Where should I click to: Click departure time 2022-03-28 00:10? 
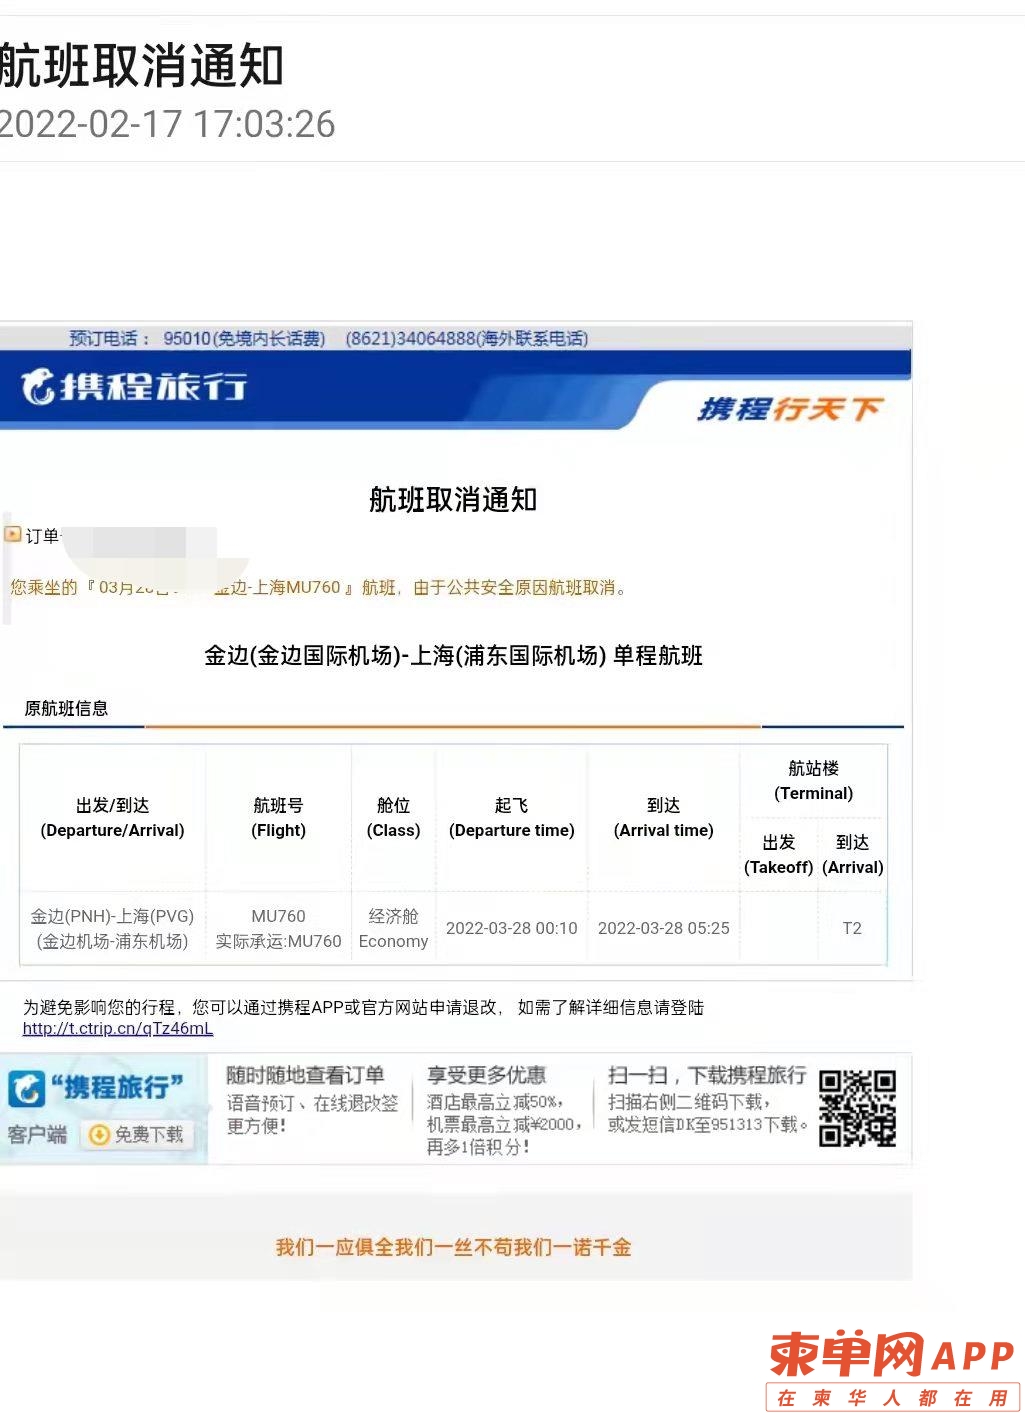pyautogui.click(x=512, y=929)
